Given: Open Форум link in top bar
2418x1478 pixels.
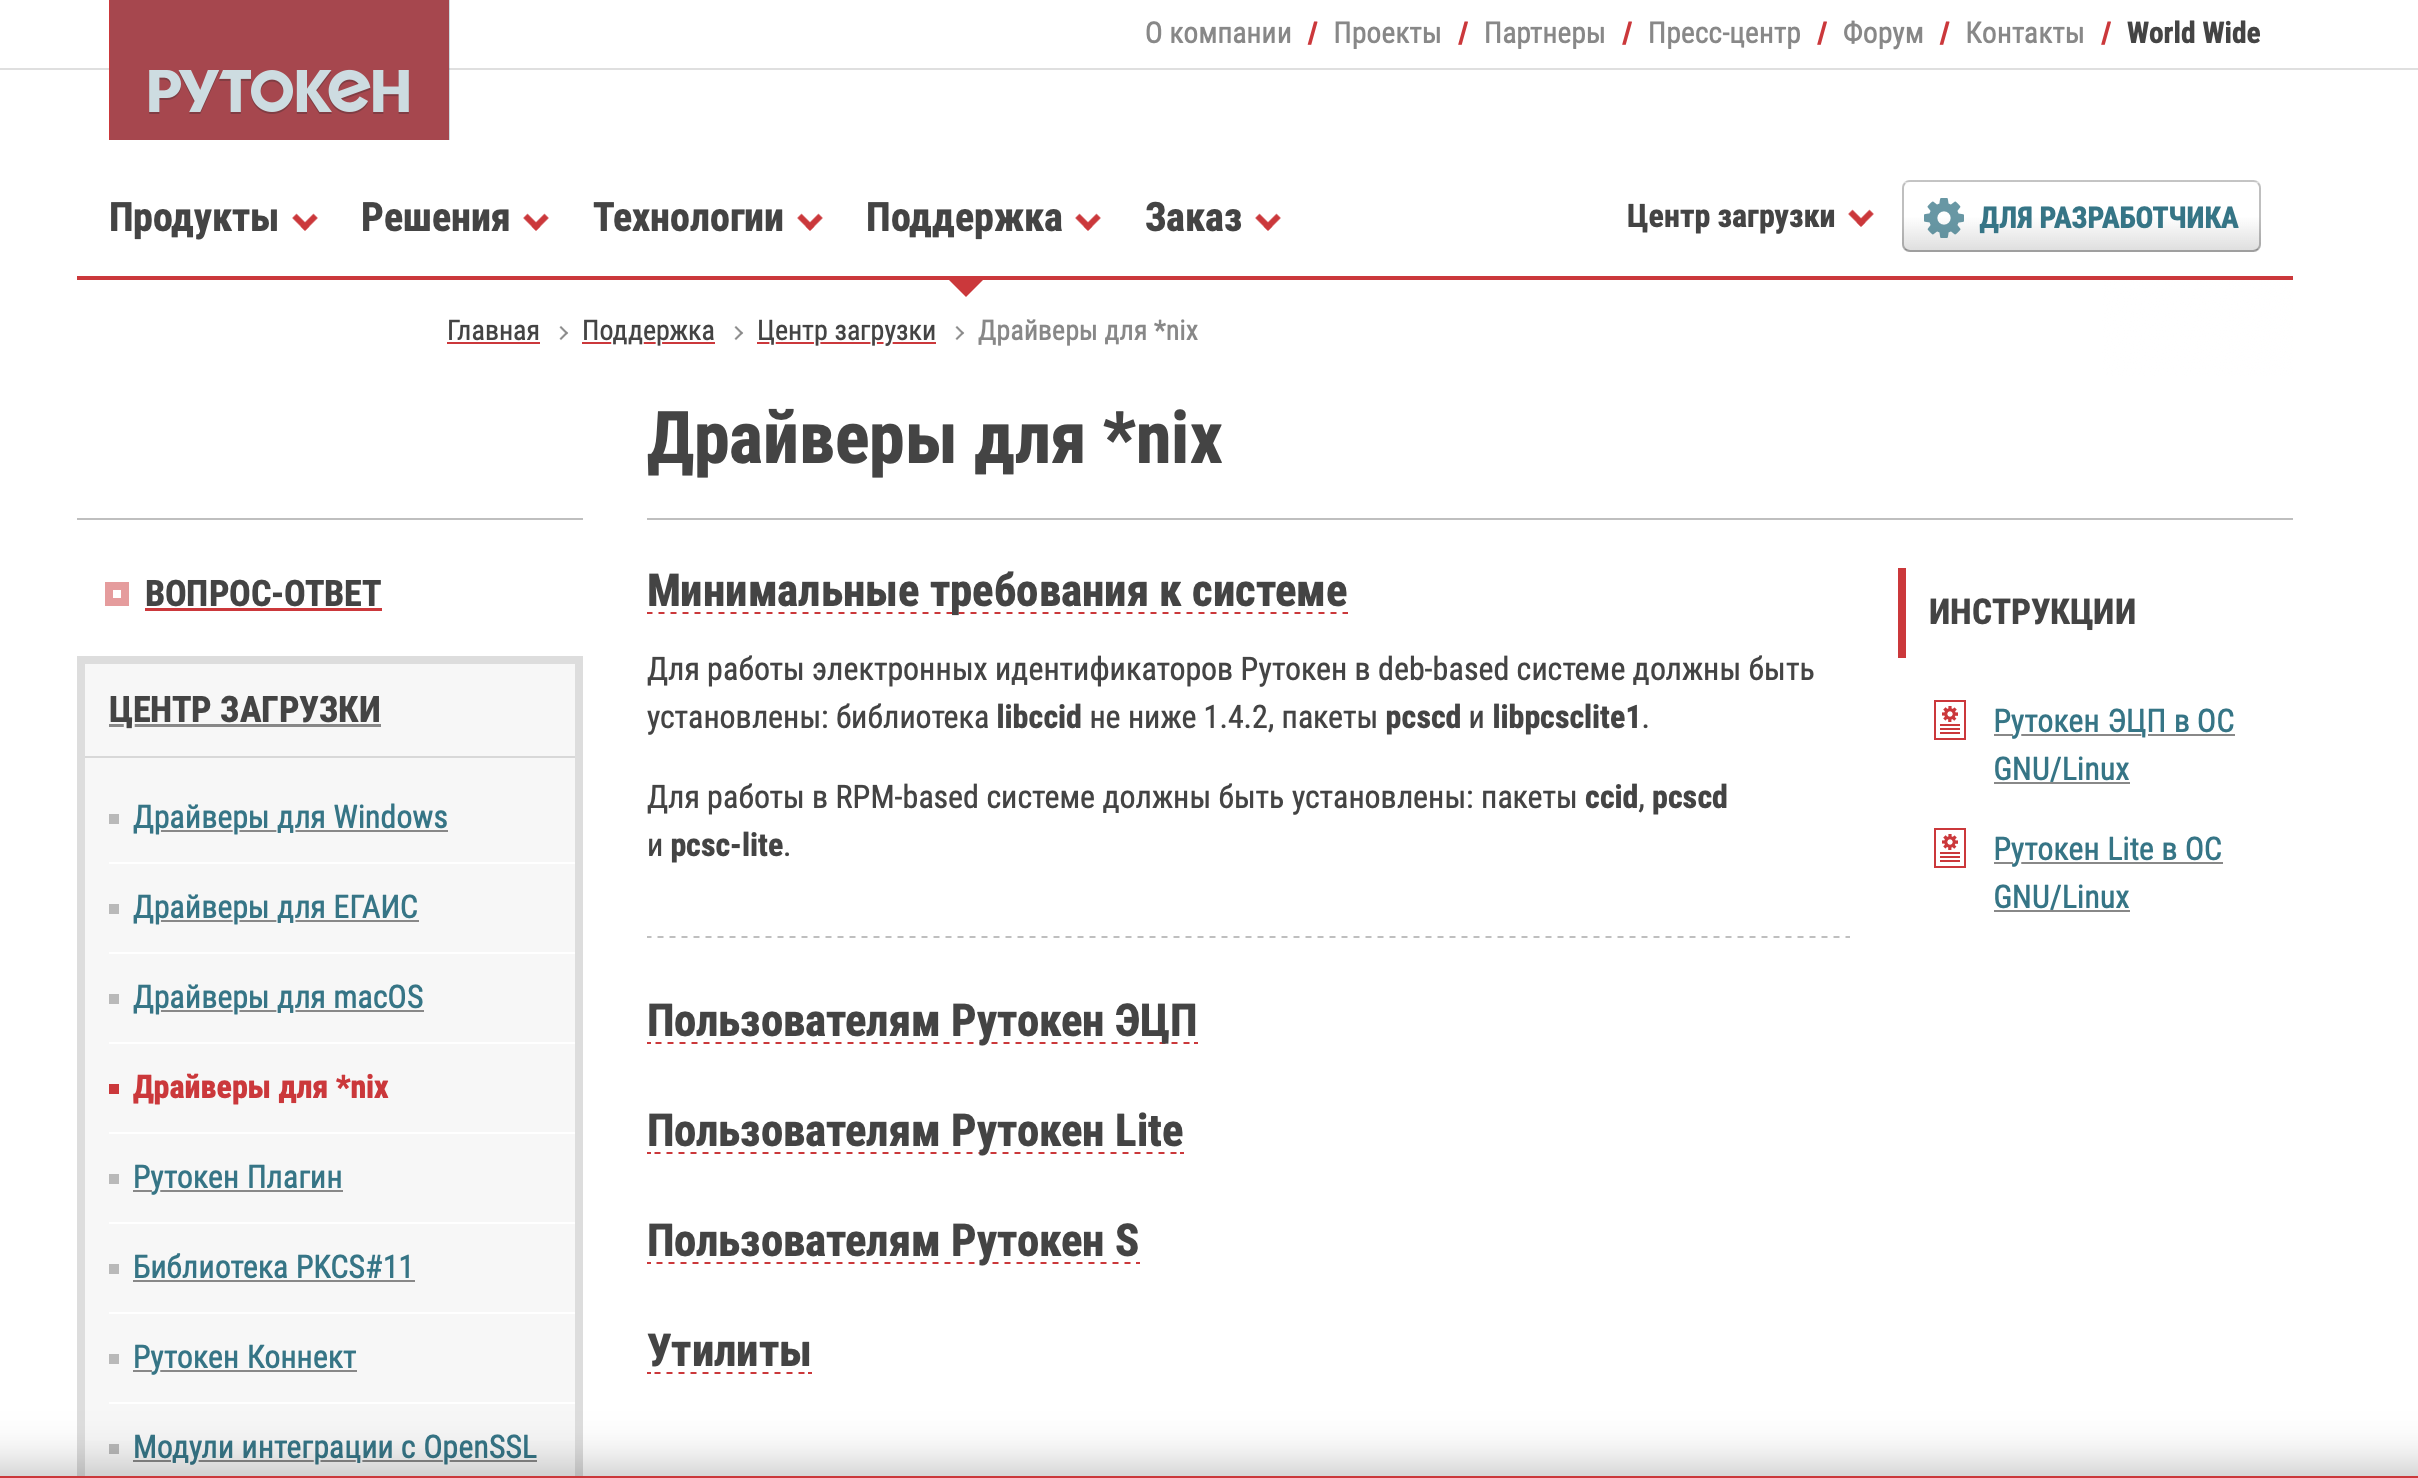Looking at the screenshot, I should (1883, 33).
